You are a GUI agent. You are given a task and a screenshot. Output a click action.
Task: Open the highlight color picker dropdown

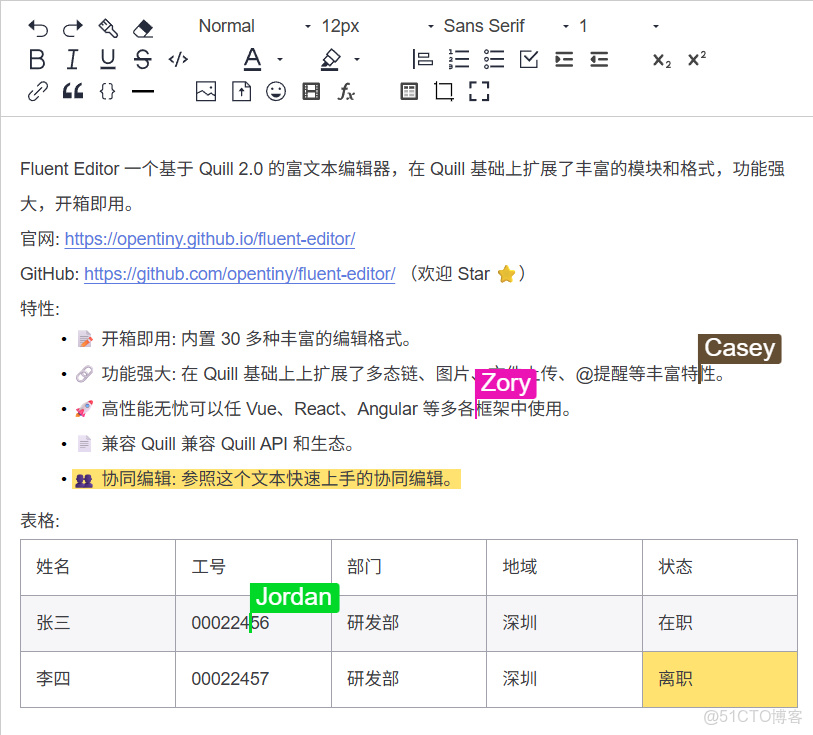point(355,59)
